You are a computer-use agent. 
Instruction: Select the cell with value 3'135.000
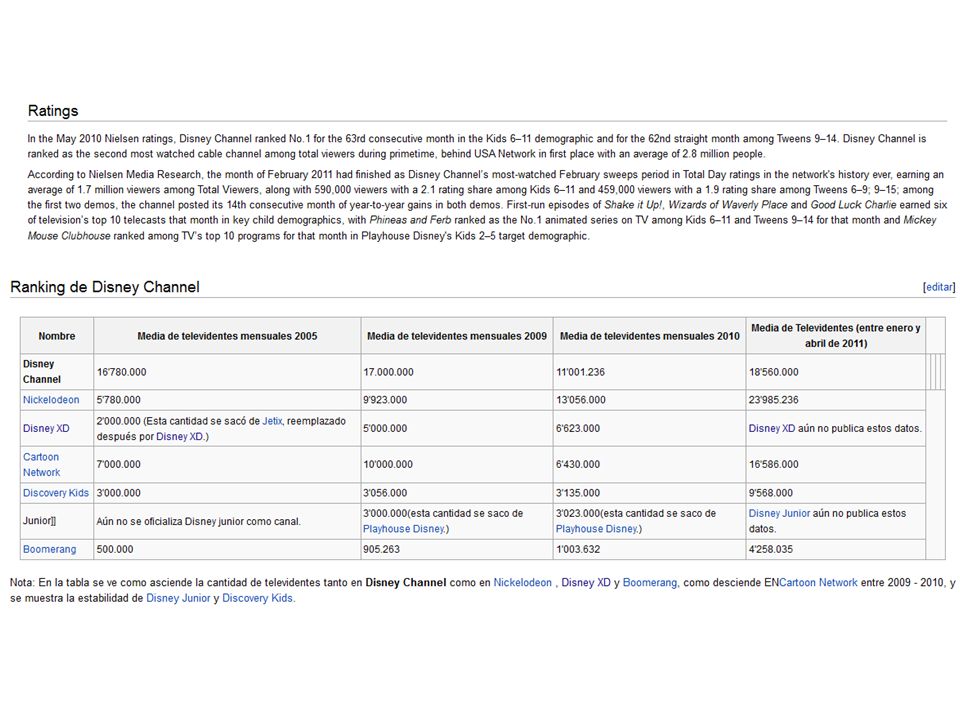coord(650,493)
